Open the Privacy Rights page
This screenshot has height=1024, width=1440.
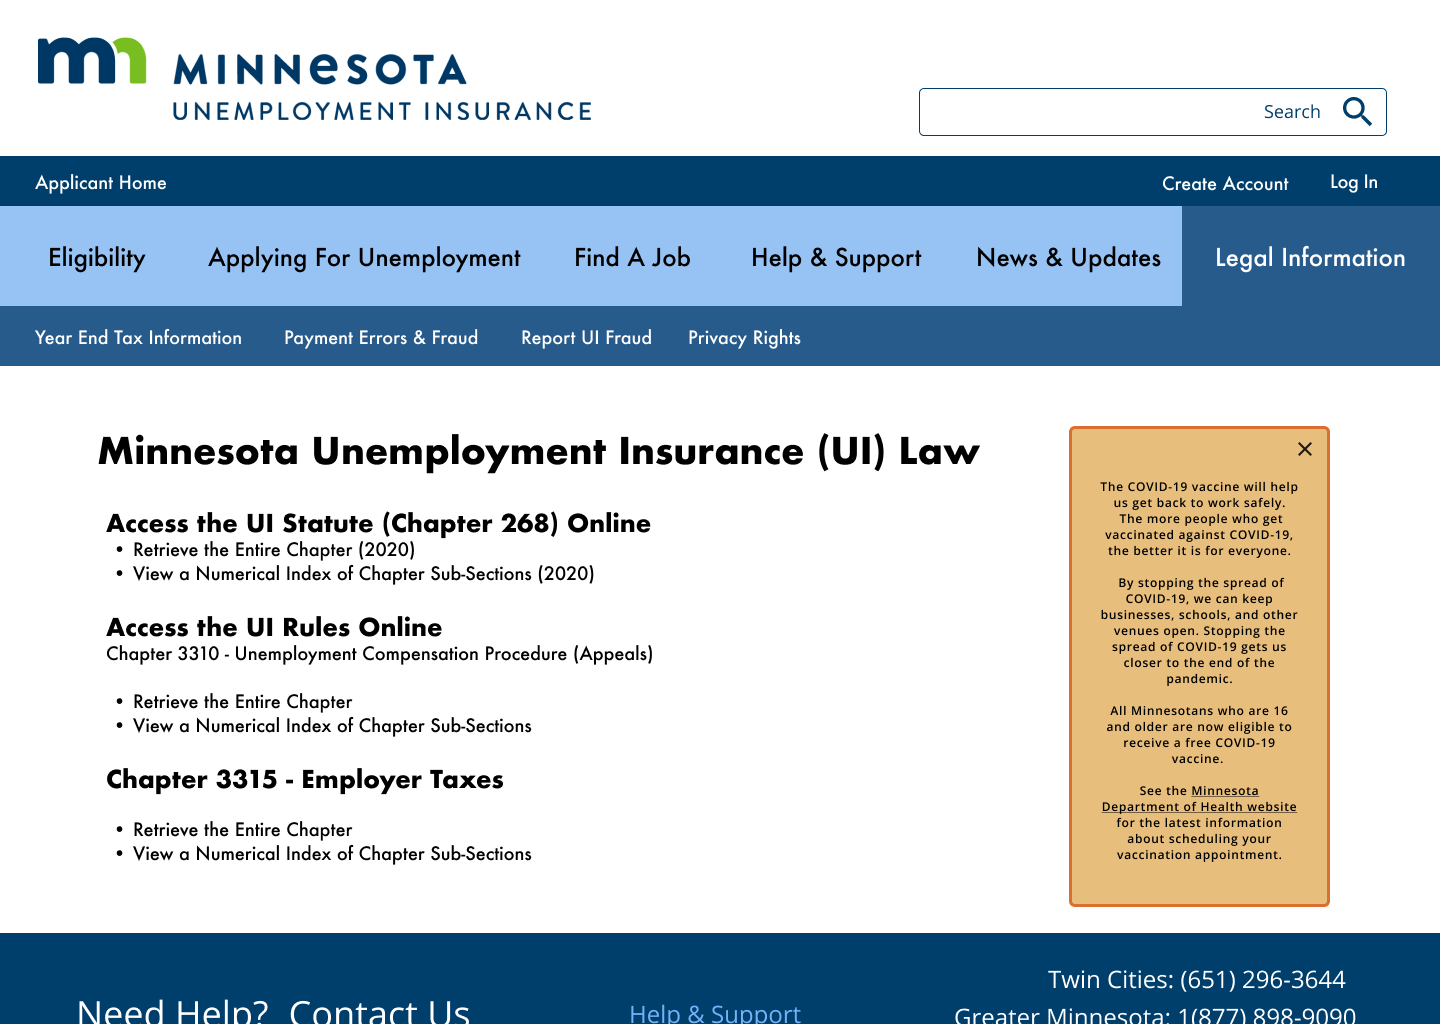point(744,337)
